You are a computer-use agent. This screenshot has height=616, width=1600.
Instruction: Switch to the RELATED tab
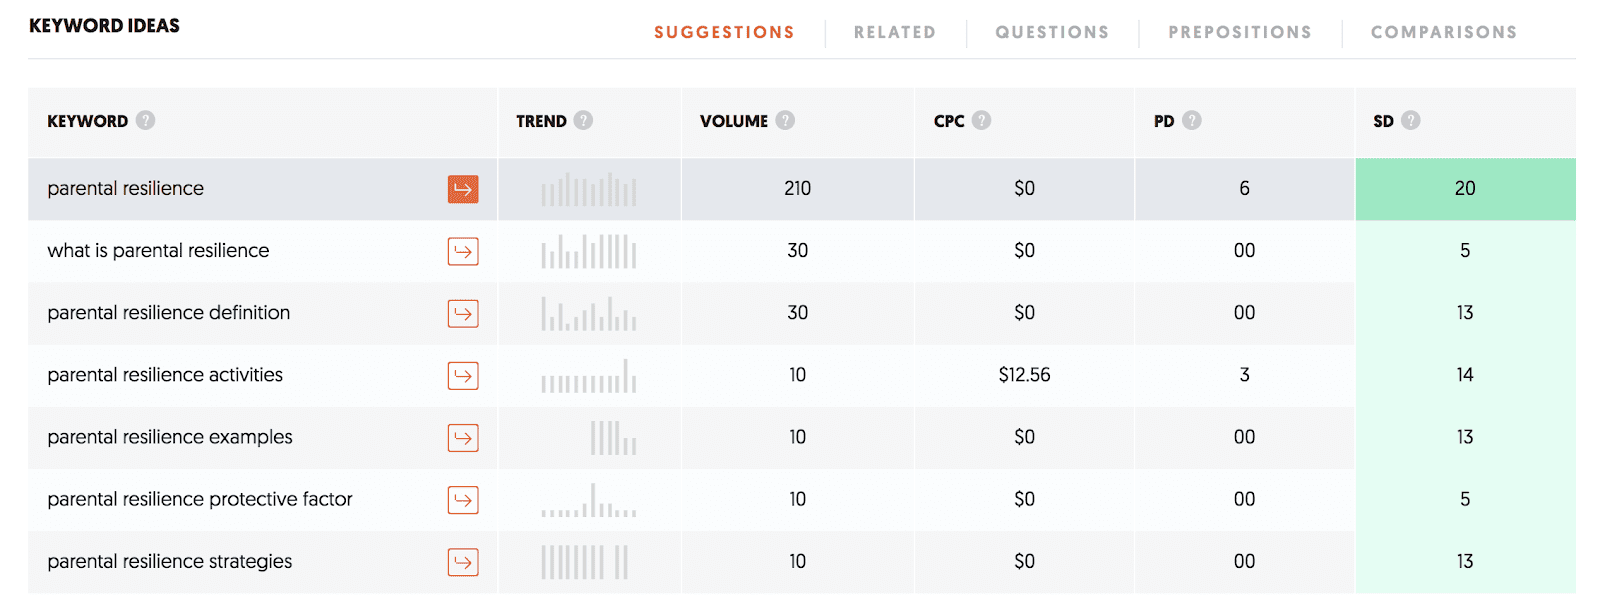[894, 31]
